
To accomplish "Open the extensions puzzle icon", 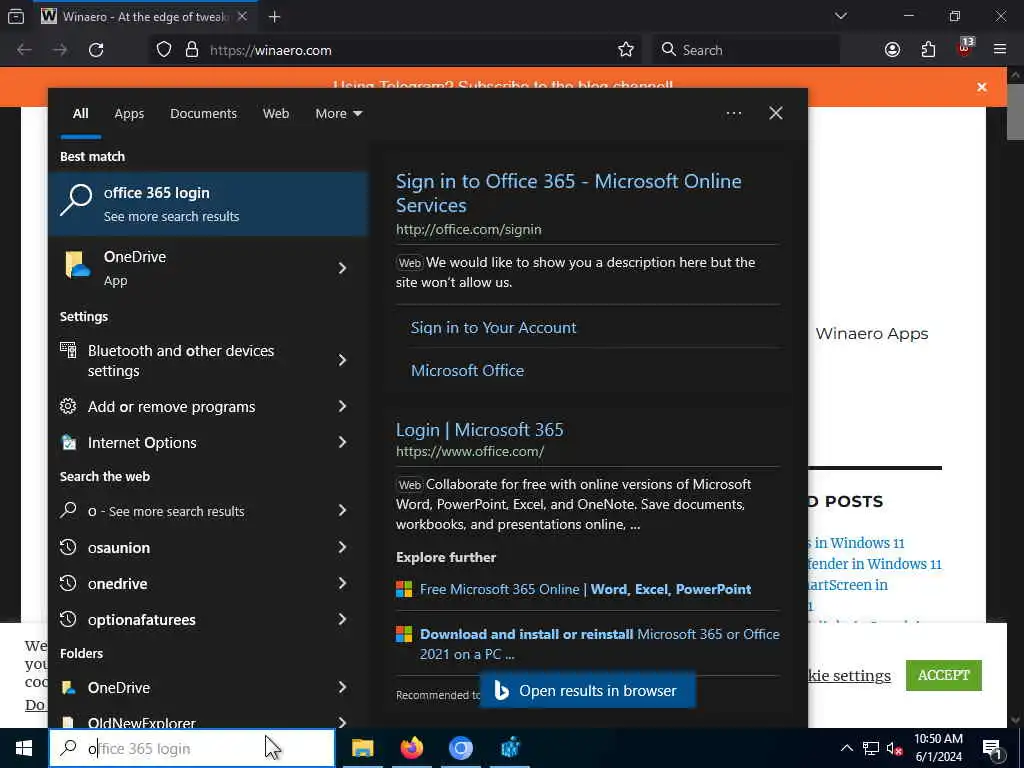I will (x=928, y=50).
